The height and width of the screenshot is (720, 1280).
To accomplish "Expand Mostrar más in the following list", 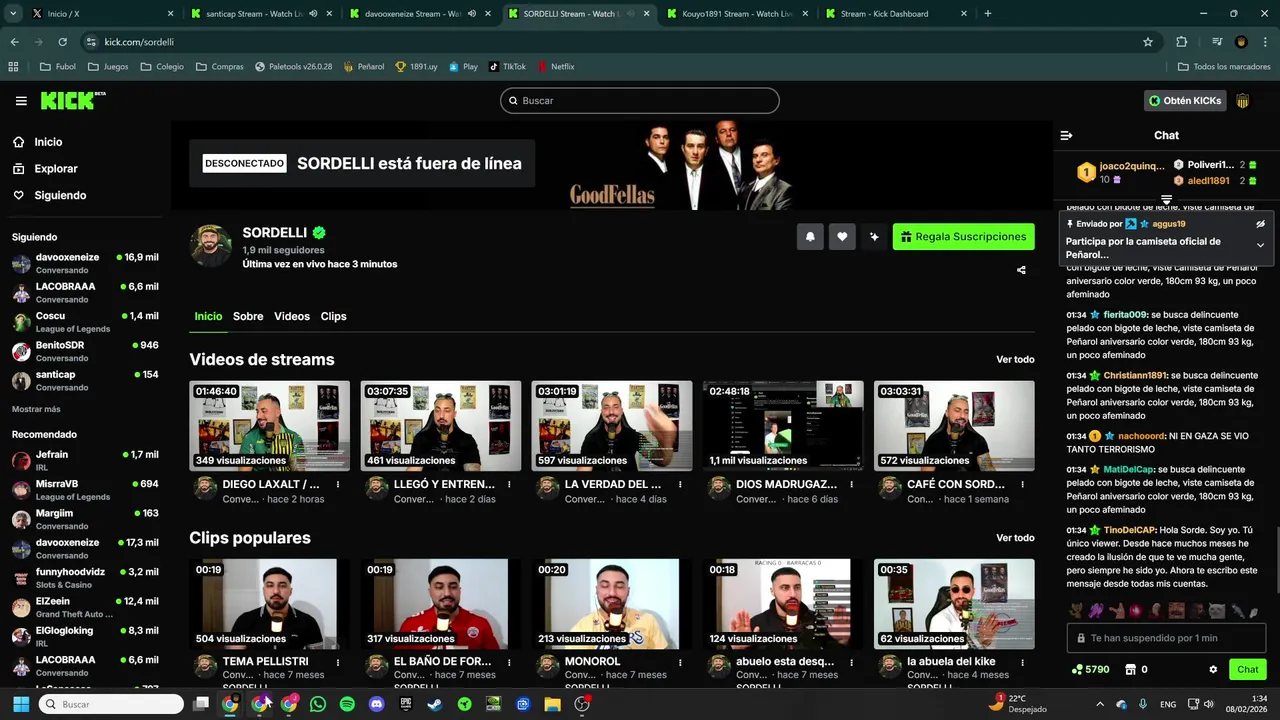I will tap(36, 409).
